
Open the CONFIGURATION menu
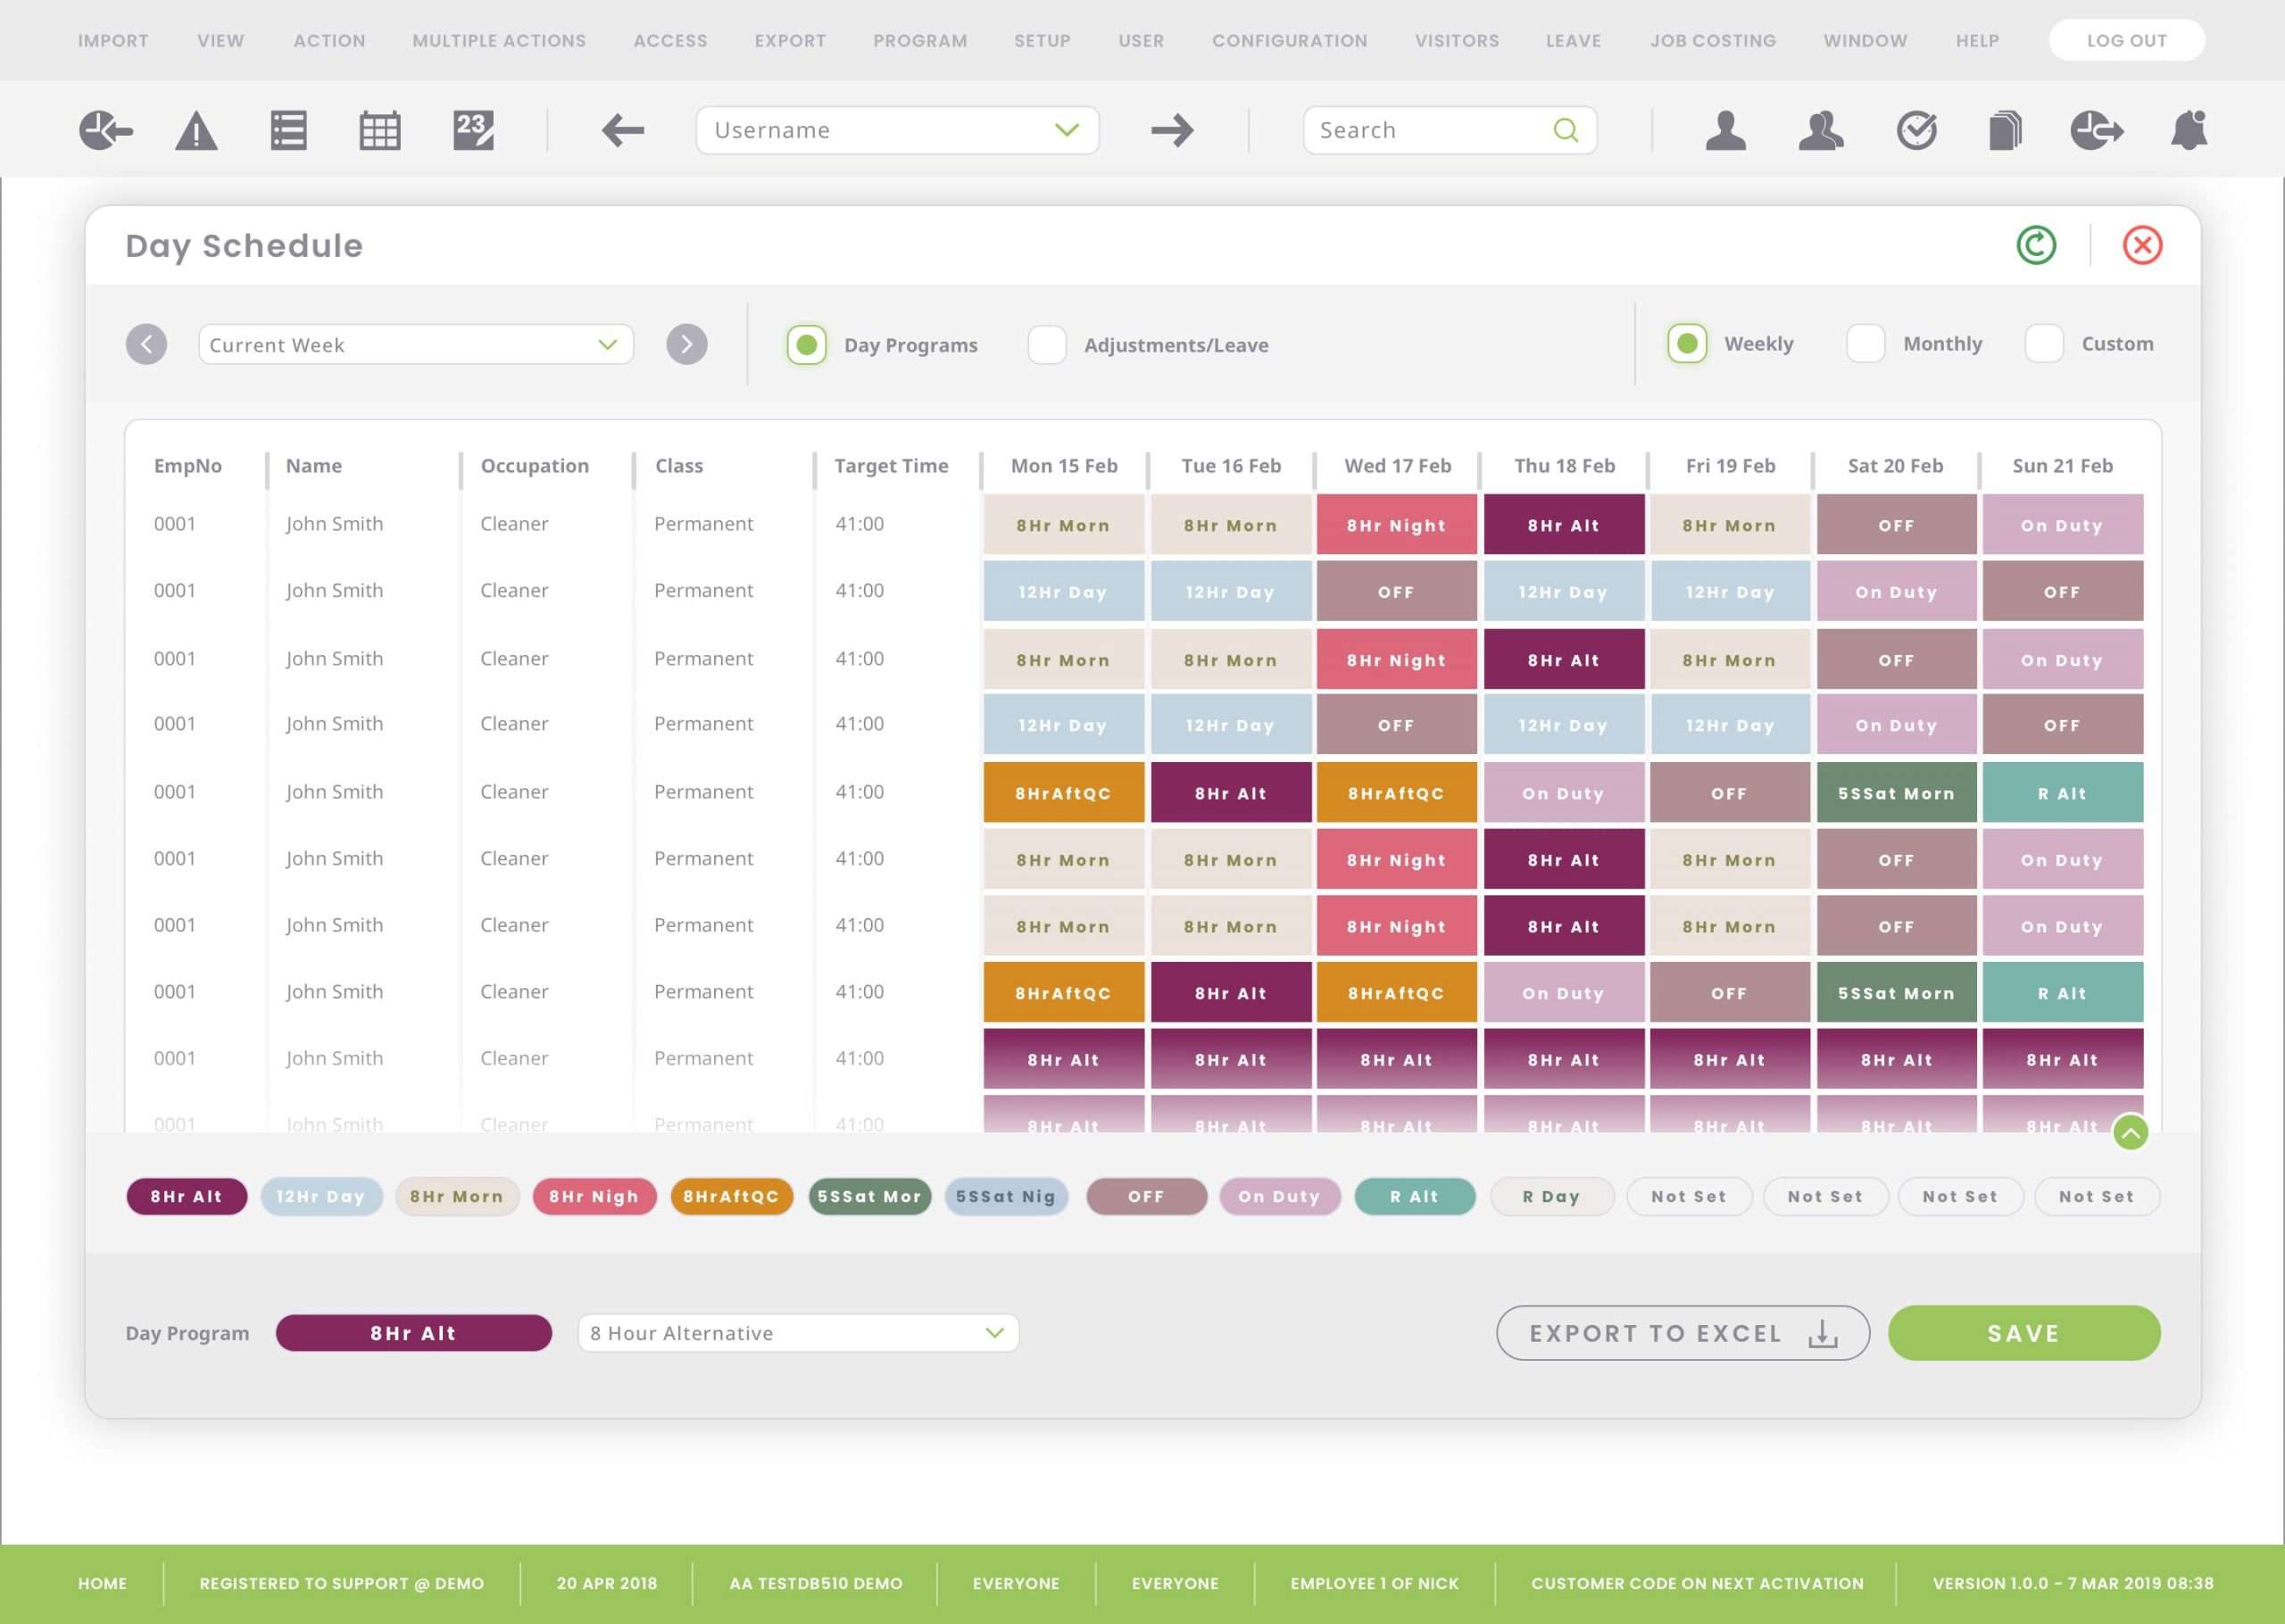point(1289,41)
